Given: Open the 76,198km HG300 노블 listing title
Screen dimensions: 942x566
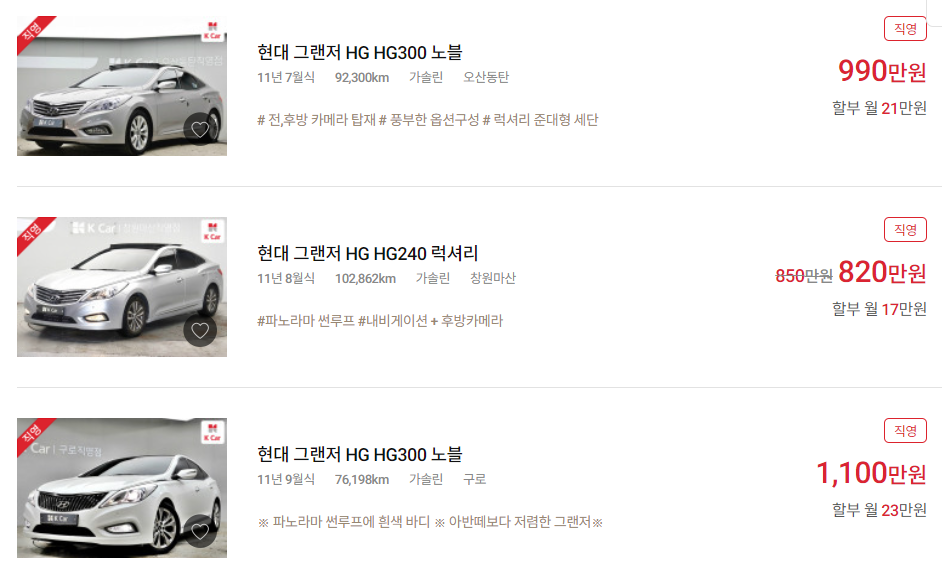Looking at the screenshot, I should pyautogui.click(x=359, y=454).
